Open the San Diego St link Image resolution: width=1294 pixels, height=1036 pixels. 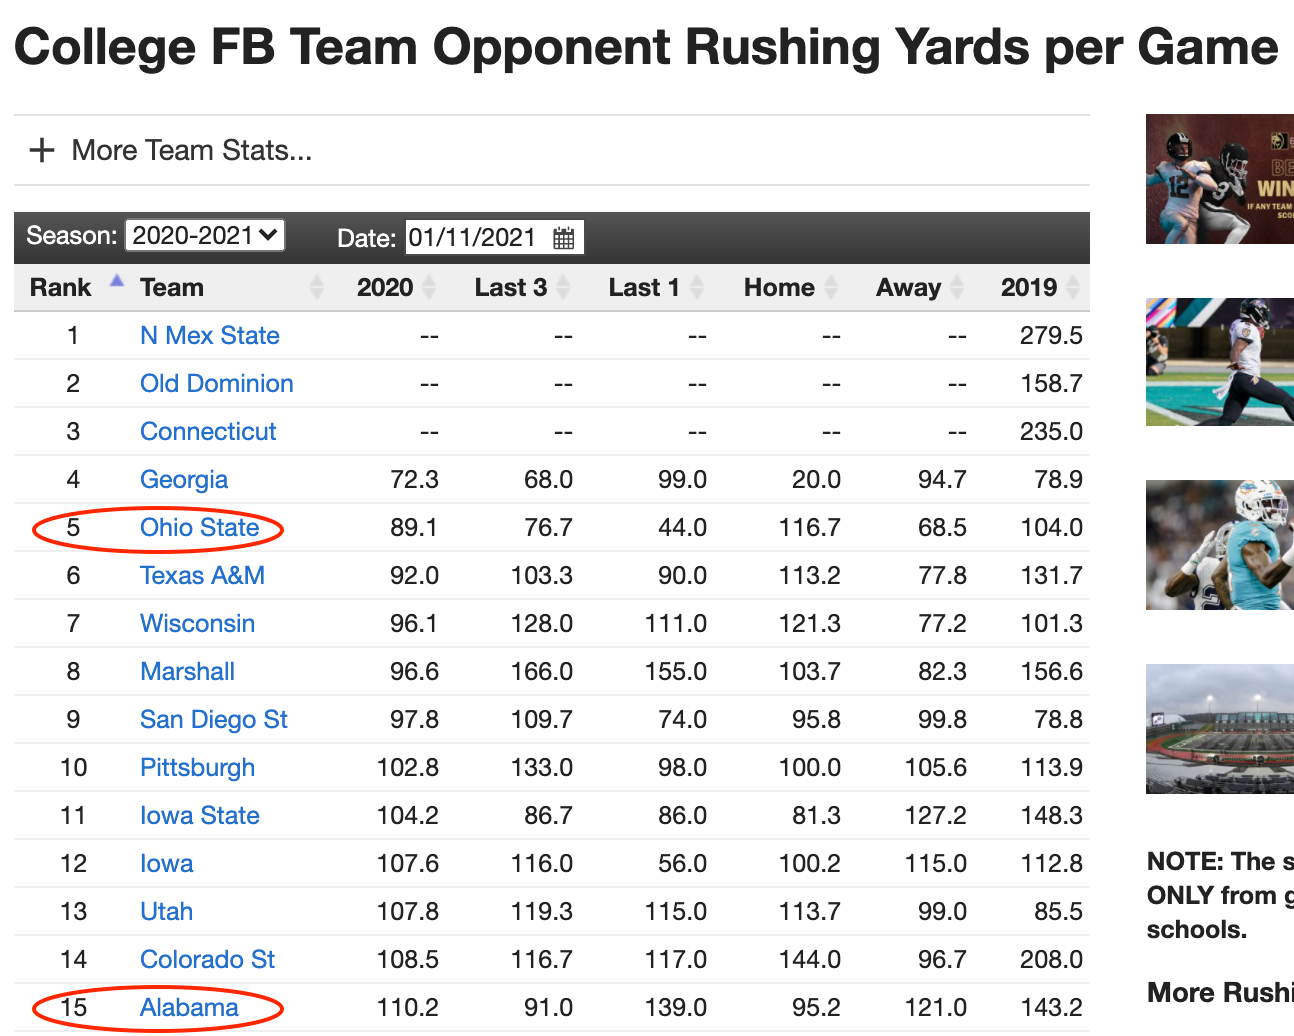214,719
